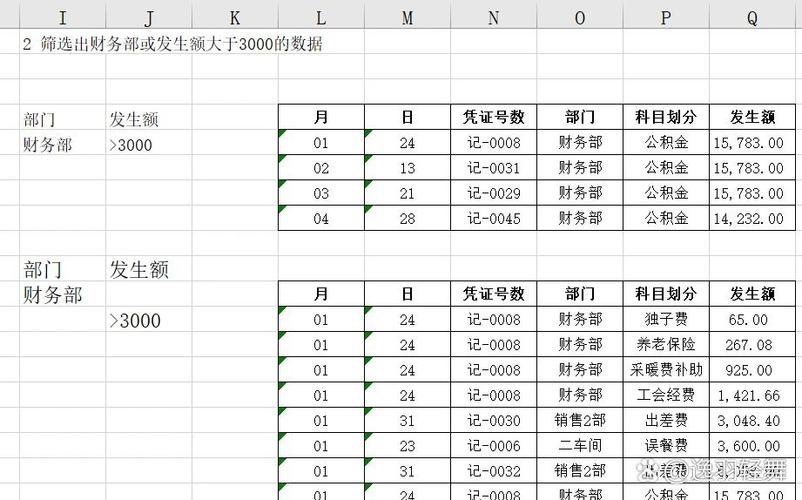Click cell 误餐费
This screenshot has height=500, width=802.
point(666,446)
